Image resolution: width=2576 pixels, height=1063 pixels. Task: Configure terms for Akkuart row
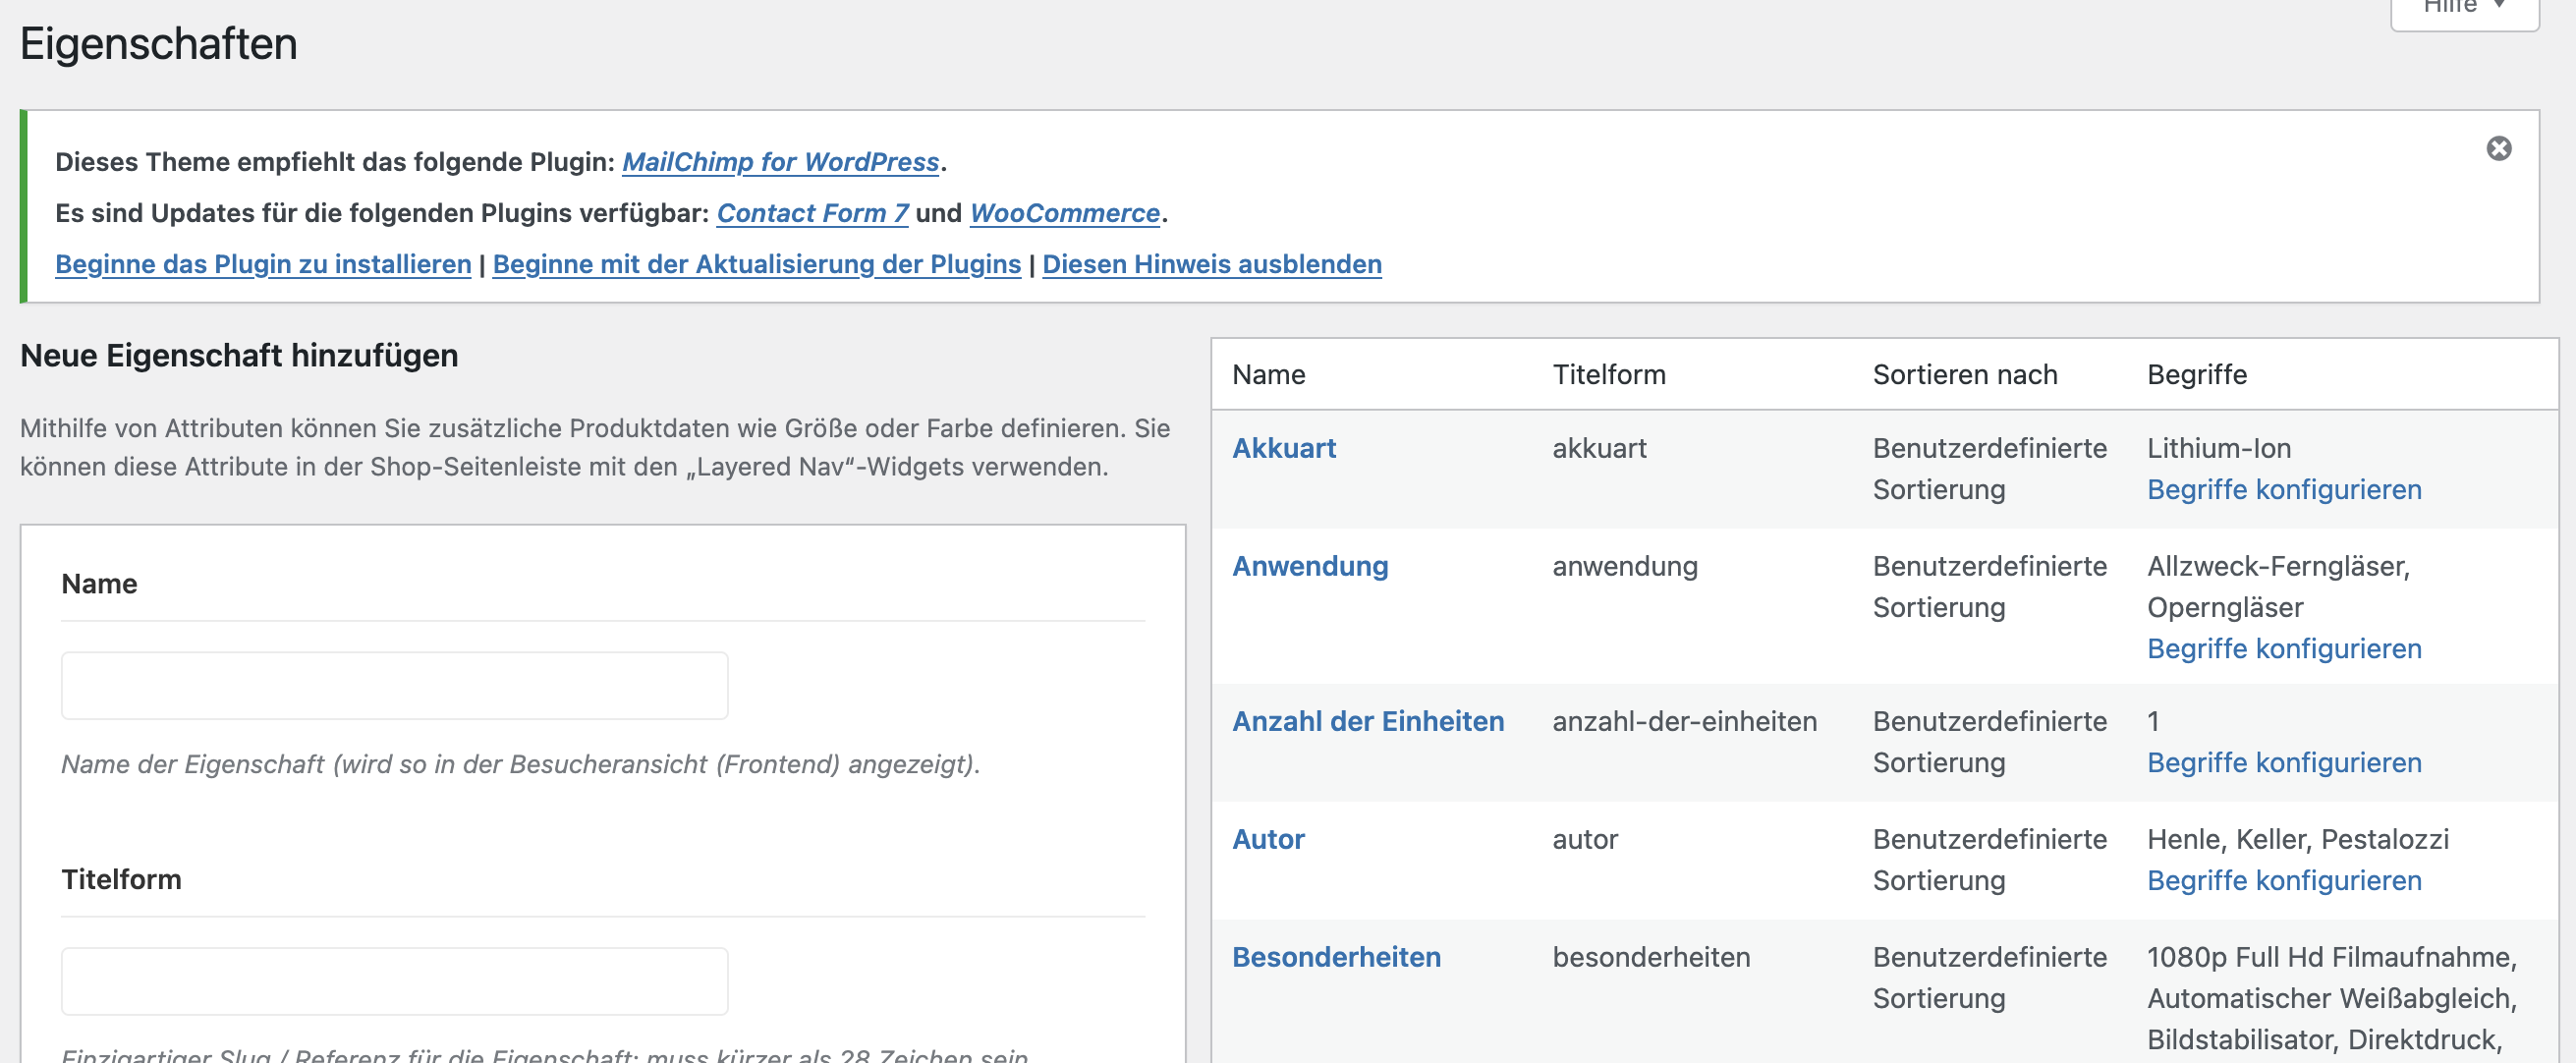point(2283,490)
